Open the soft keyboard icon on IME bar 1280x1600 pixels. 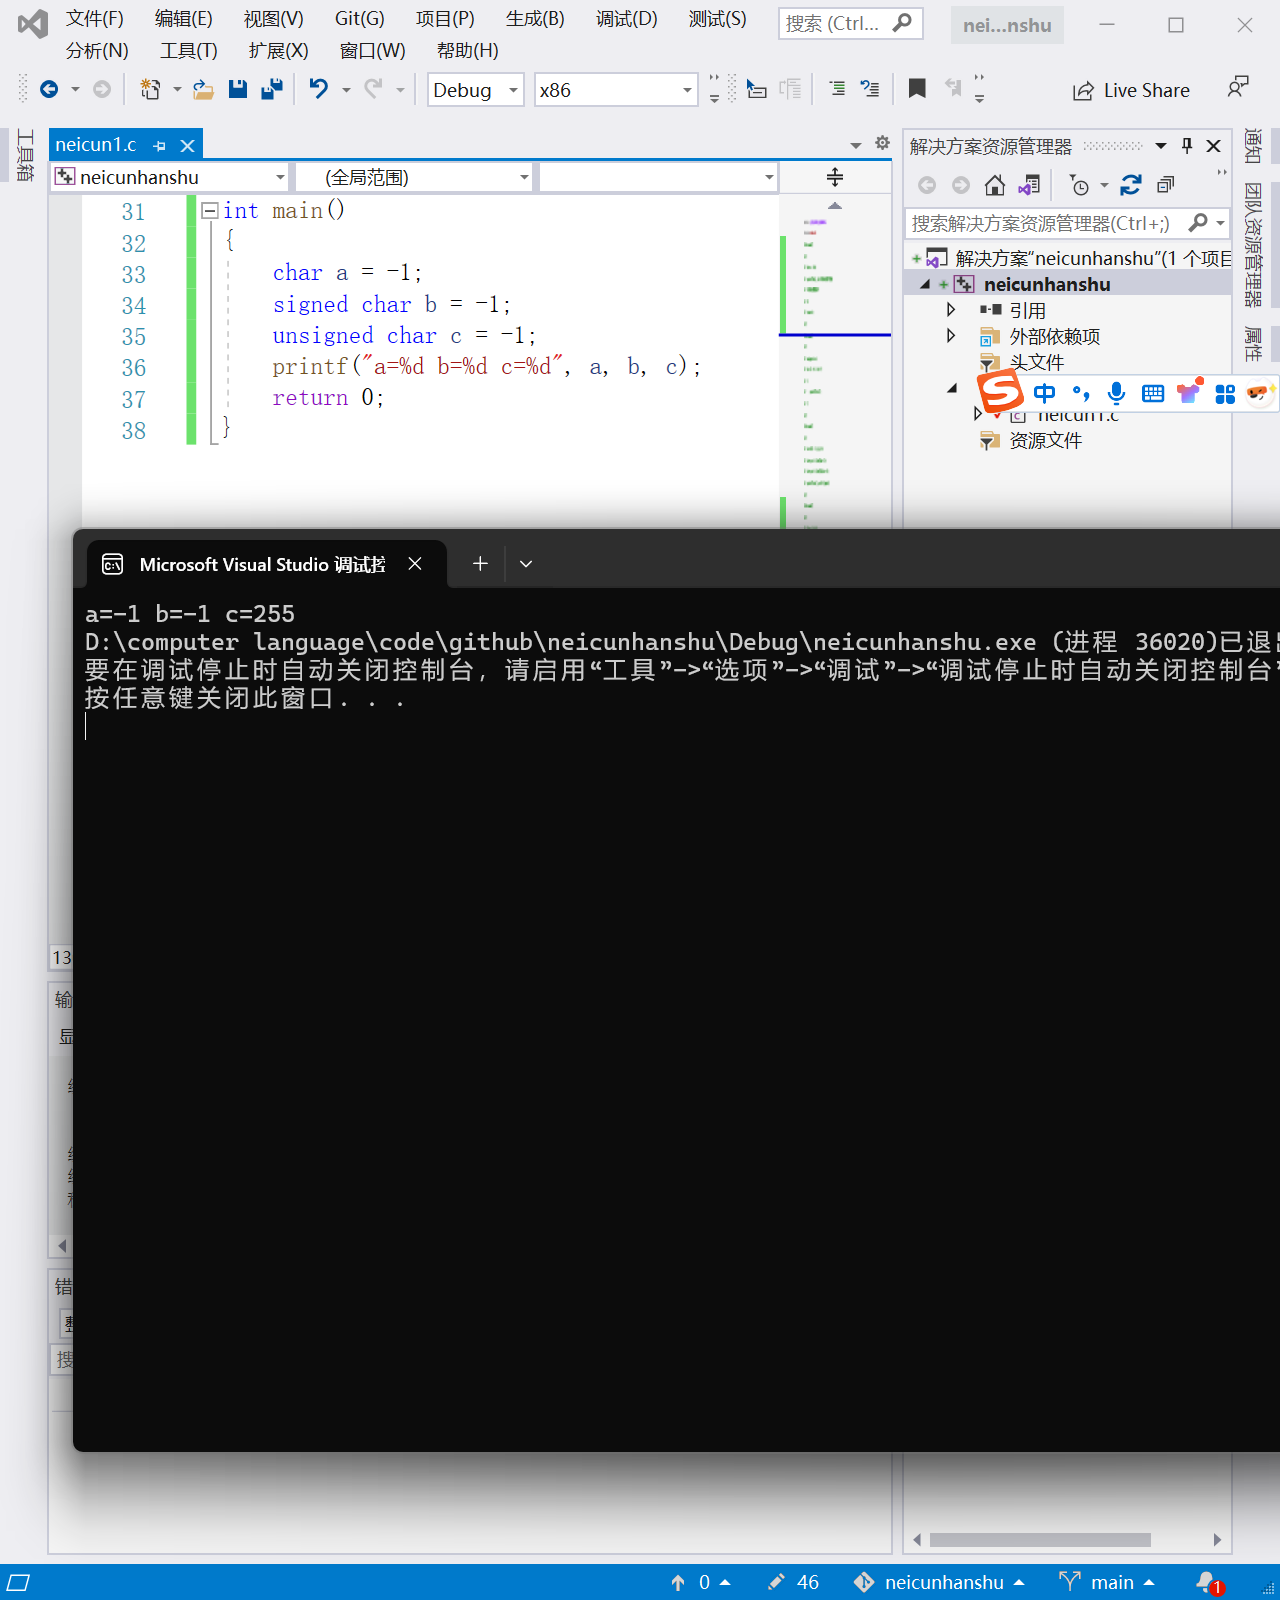click(1153, 393)
